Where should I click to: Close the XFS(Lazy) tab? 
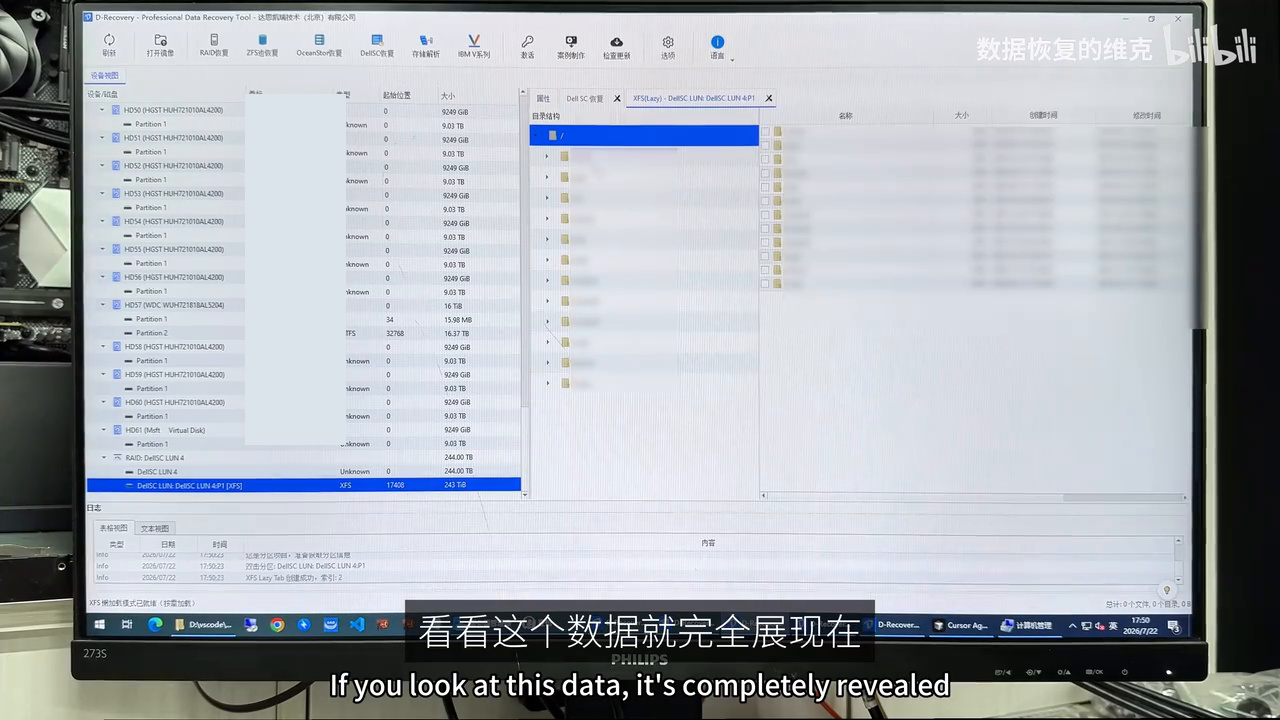tap(768, 98)
